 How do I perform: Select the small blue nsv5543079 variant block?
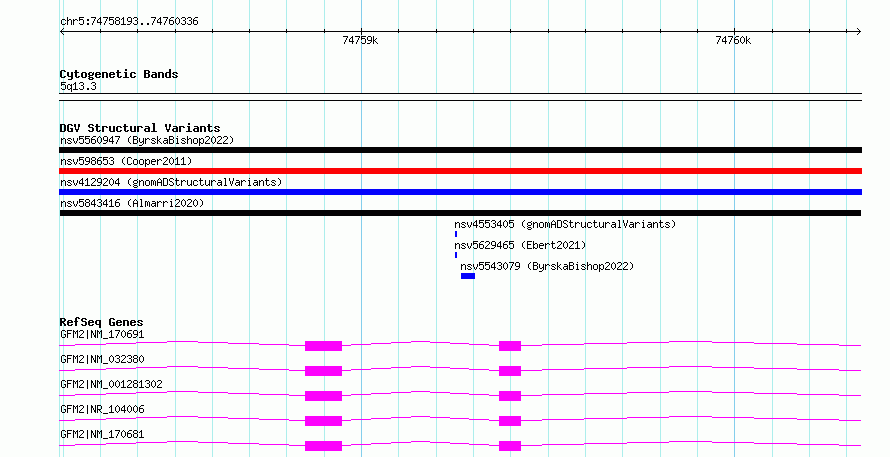point(468,276)
